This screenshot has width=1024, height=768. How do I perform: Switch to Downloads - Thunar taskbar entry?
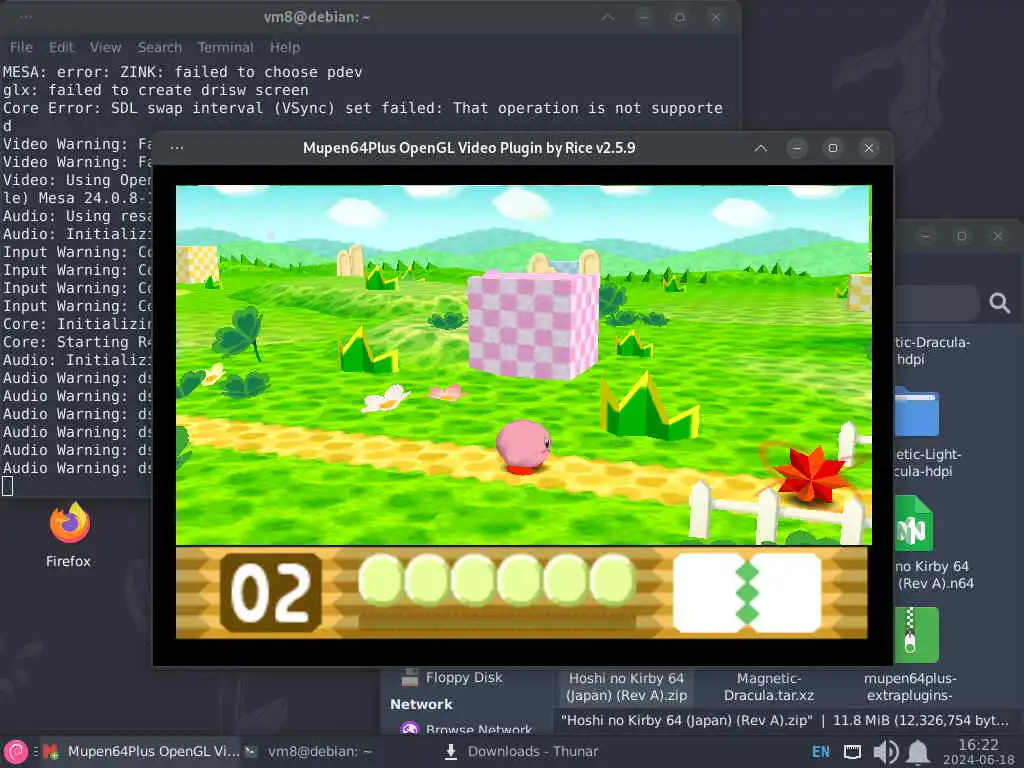tap(521, 751)
